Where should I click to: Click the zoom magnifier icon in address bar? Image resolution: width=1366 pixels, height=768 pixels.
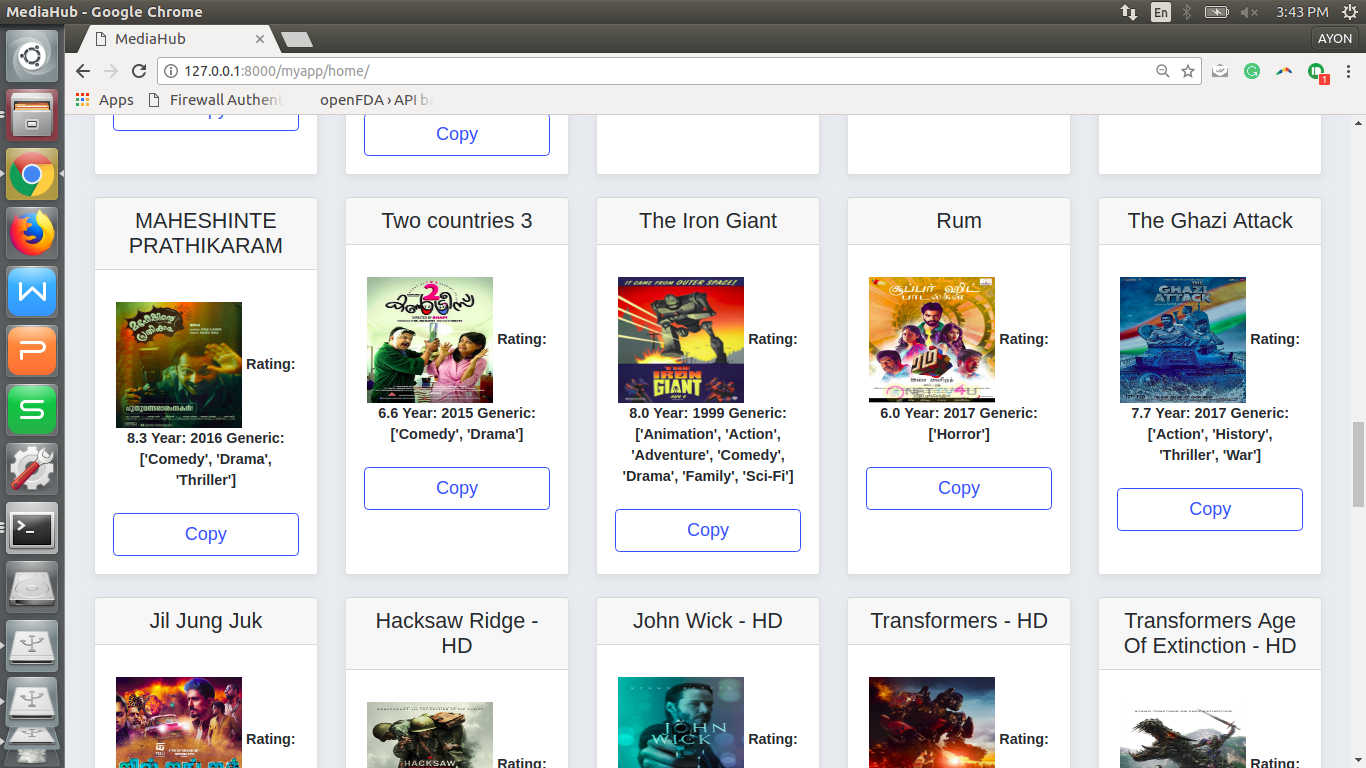[x=1162, y=71]
